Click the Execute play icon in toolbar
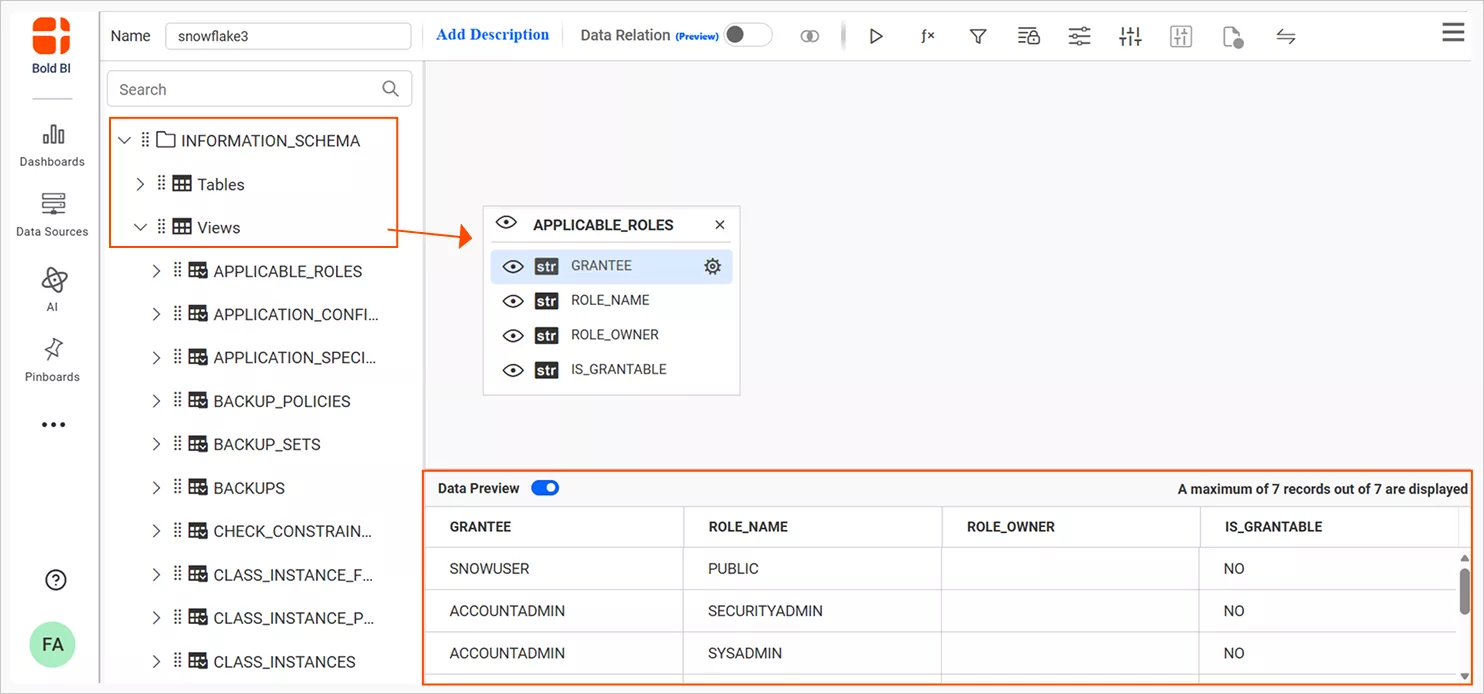 pyautogui.click(x=876, y=36)
